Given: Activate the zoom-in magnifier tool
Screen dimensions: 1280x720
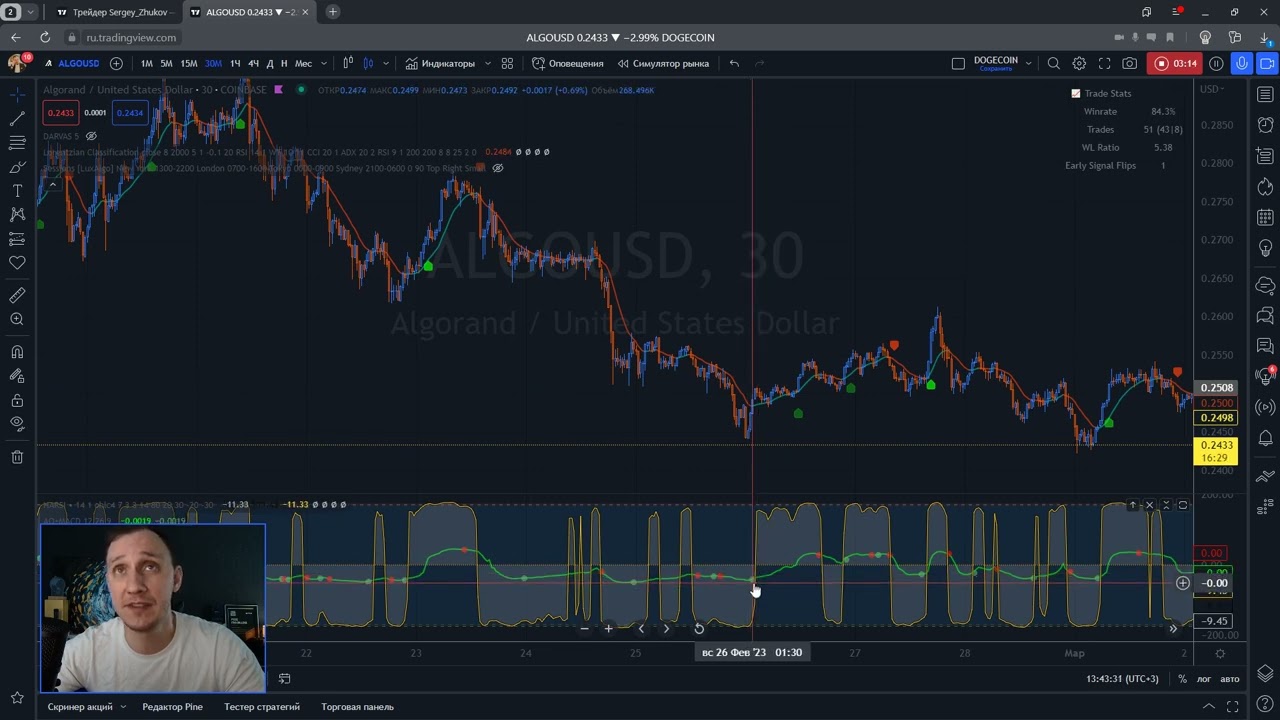Looking at the screenshot, I should [17, 319].
